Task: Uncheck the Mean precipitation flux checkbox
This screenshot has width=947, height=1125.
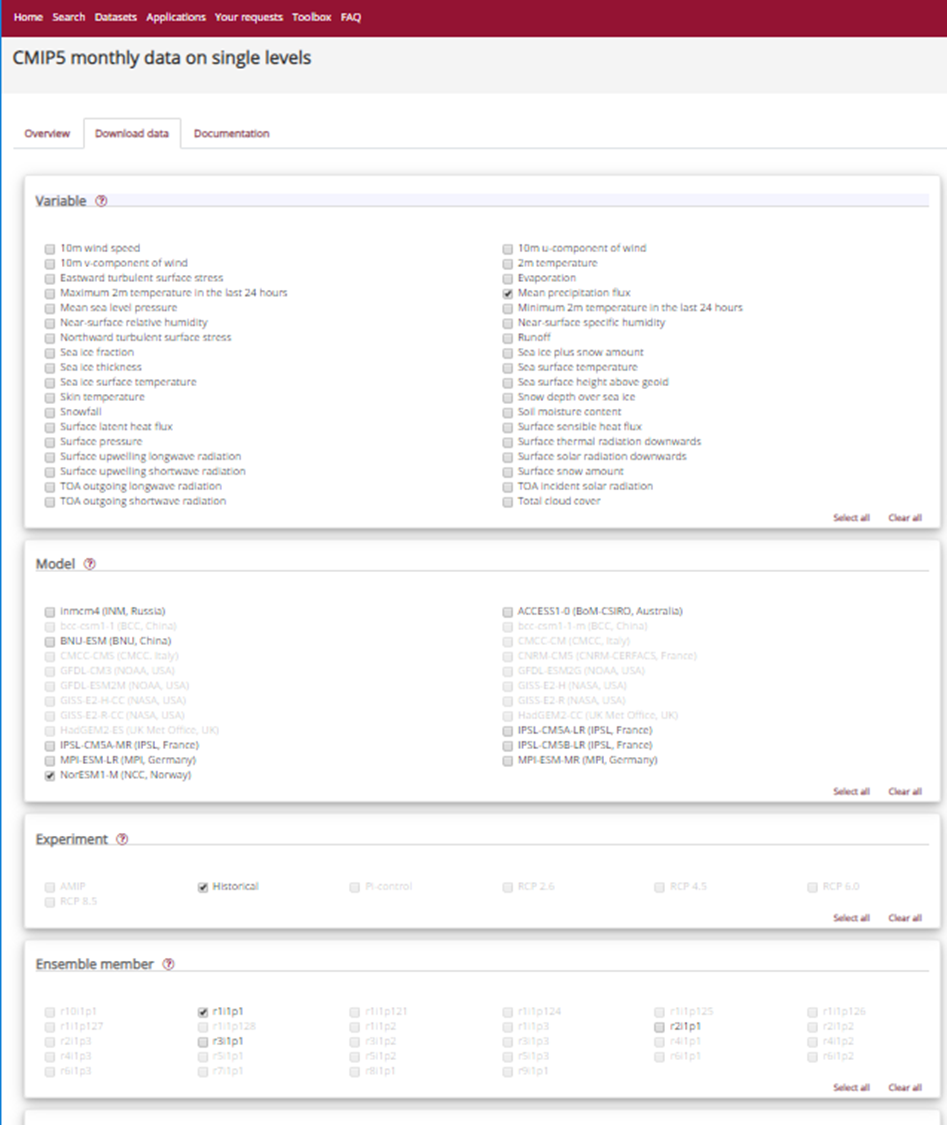Action: [508, 293]
